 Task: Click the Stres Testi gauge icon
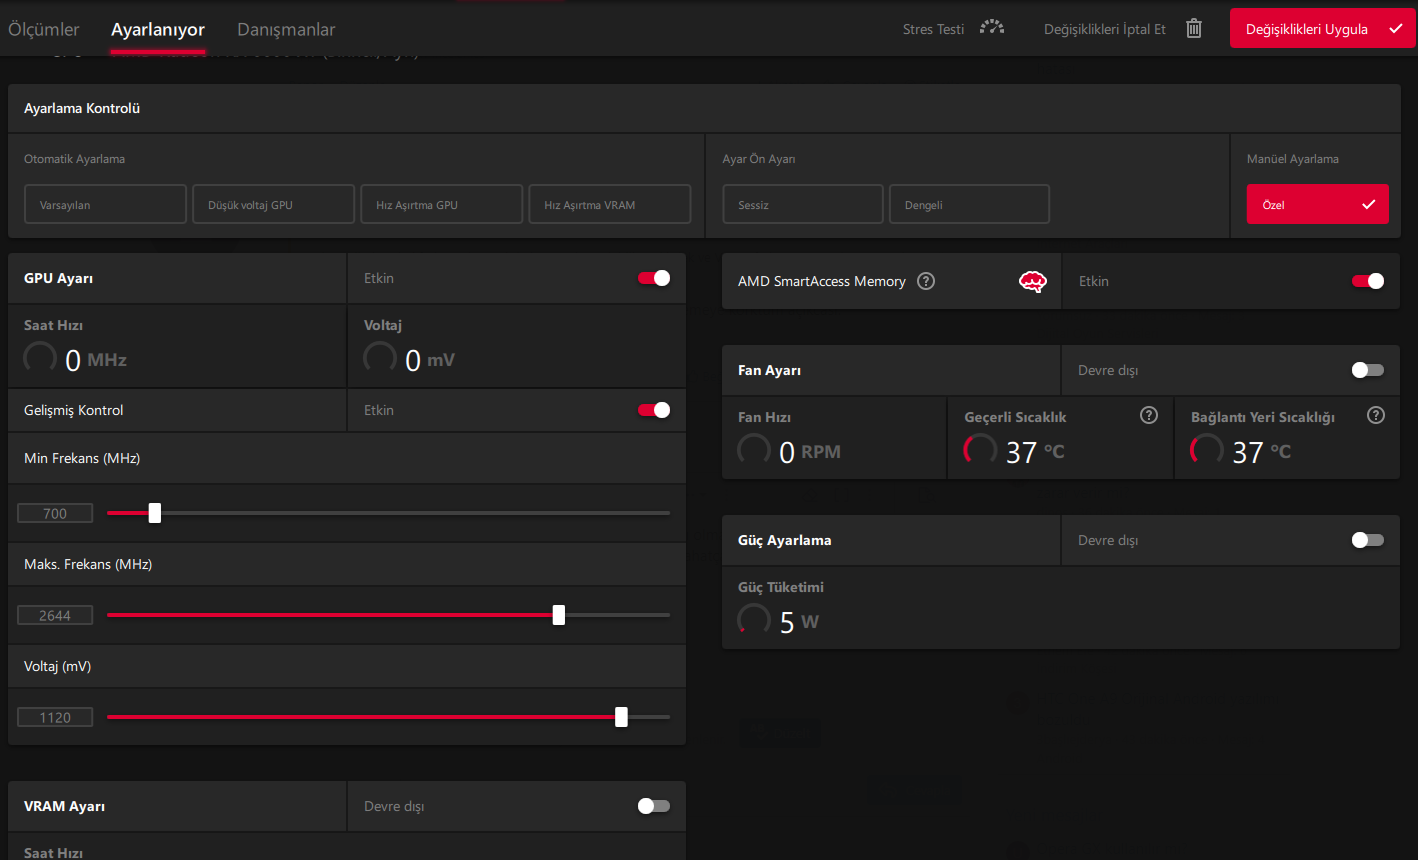(991, 28)
